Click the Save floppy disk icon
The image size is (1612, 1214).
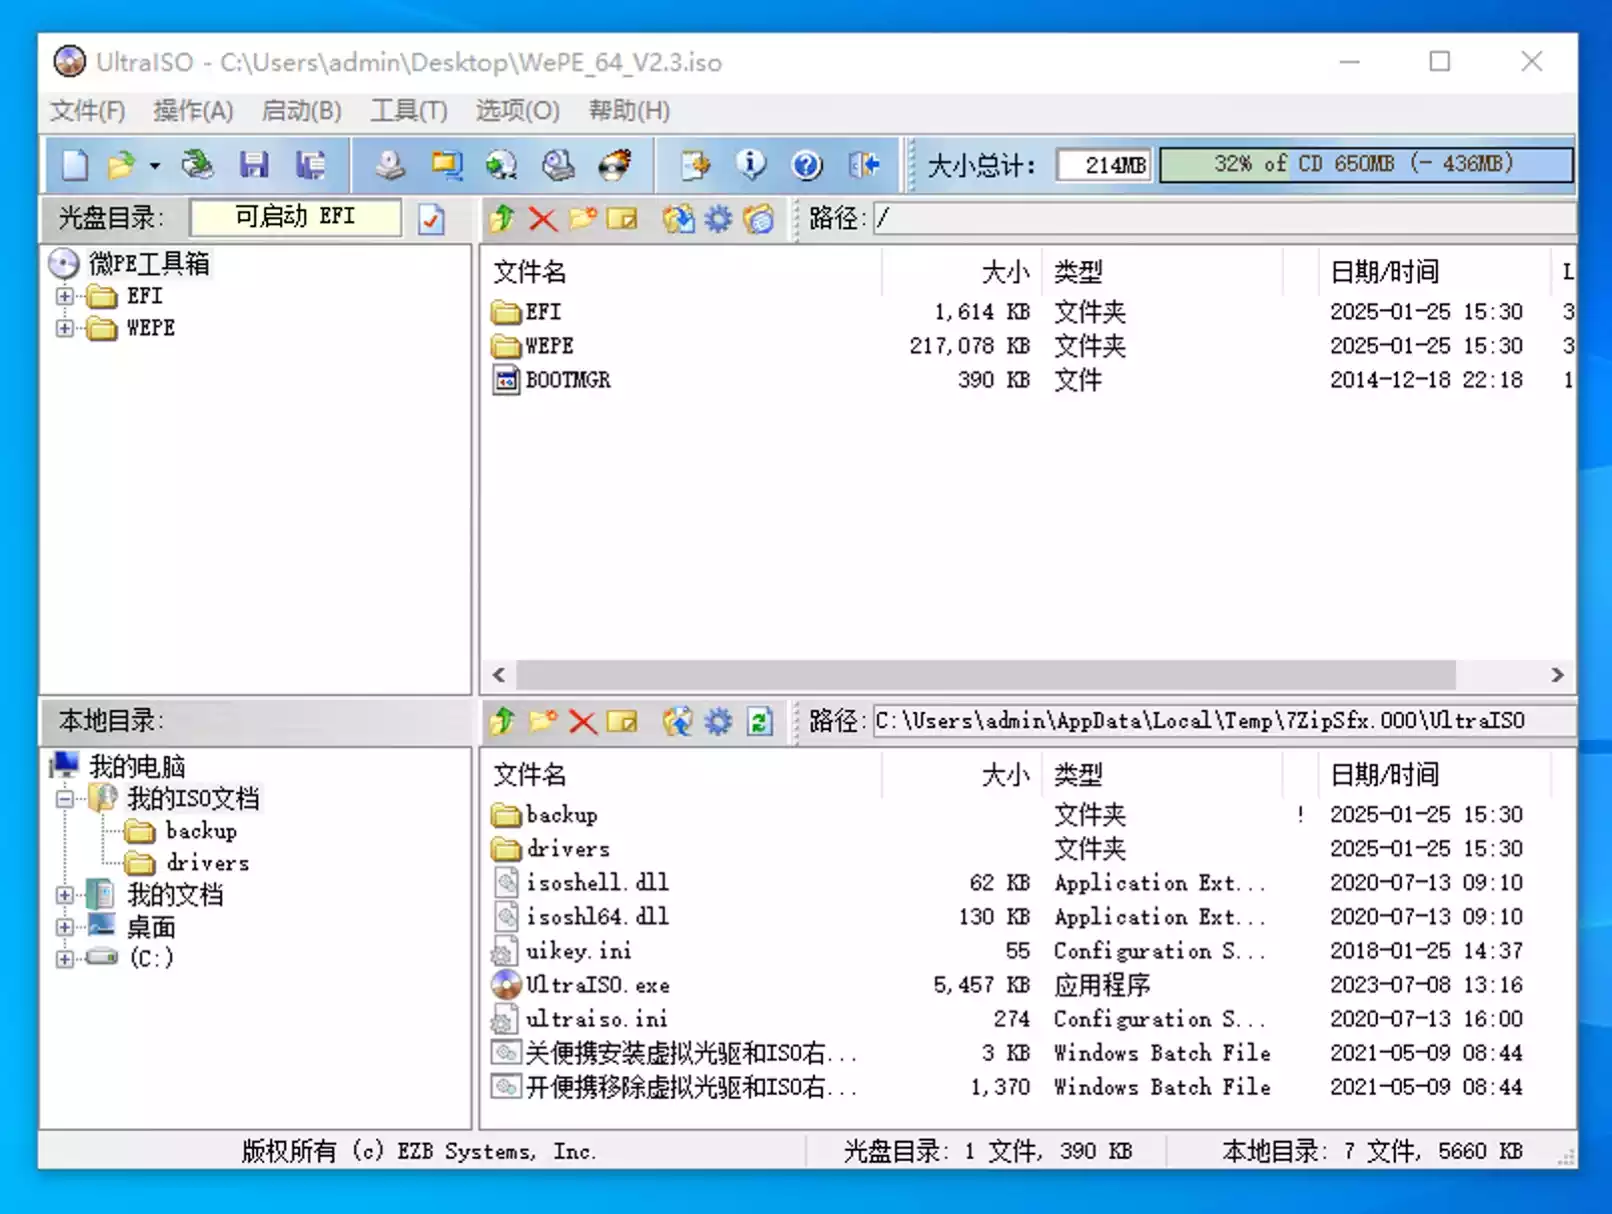tap(254, 165)
